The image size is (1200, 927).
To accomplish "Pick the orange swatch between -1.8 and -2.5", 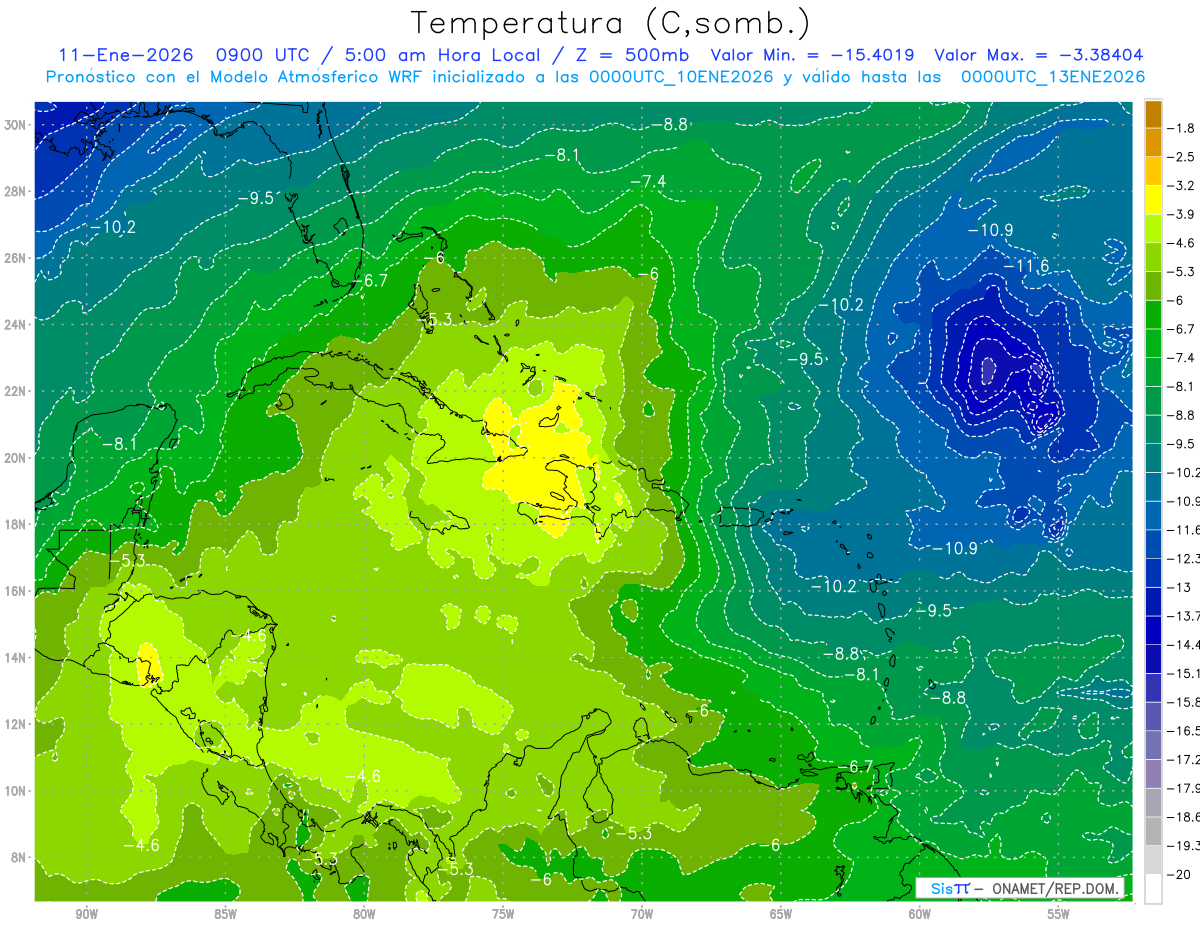I will 1153,142.
